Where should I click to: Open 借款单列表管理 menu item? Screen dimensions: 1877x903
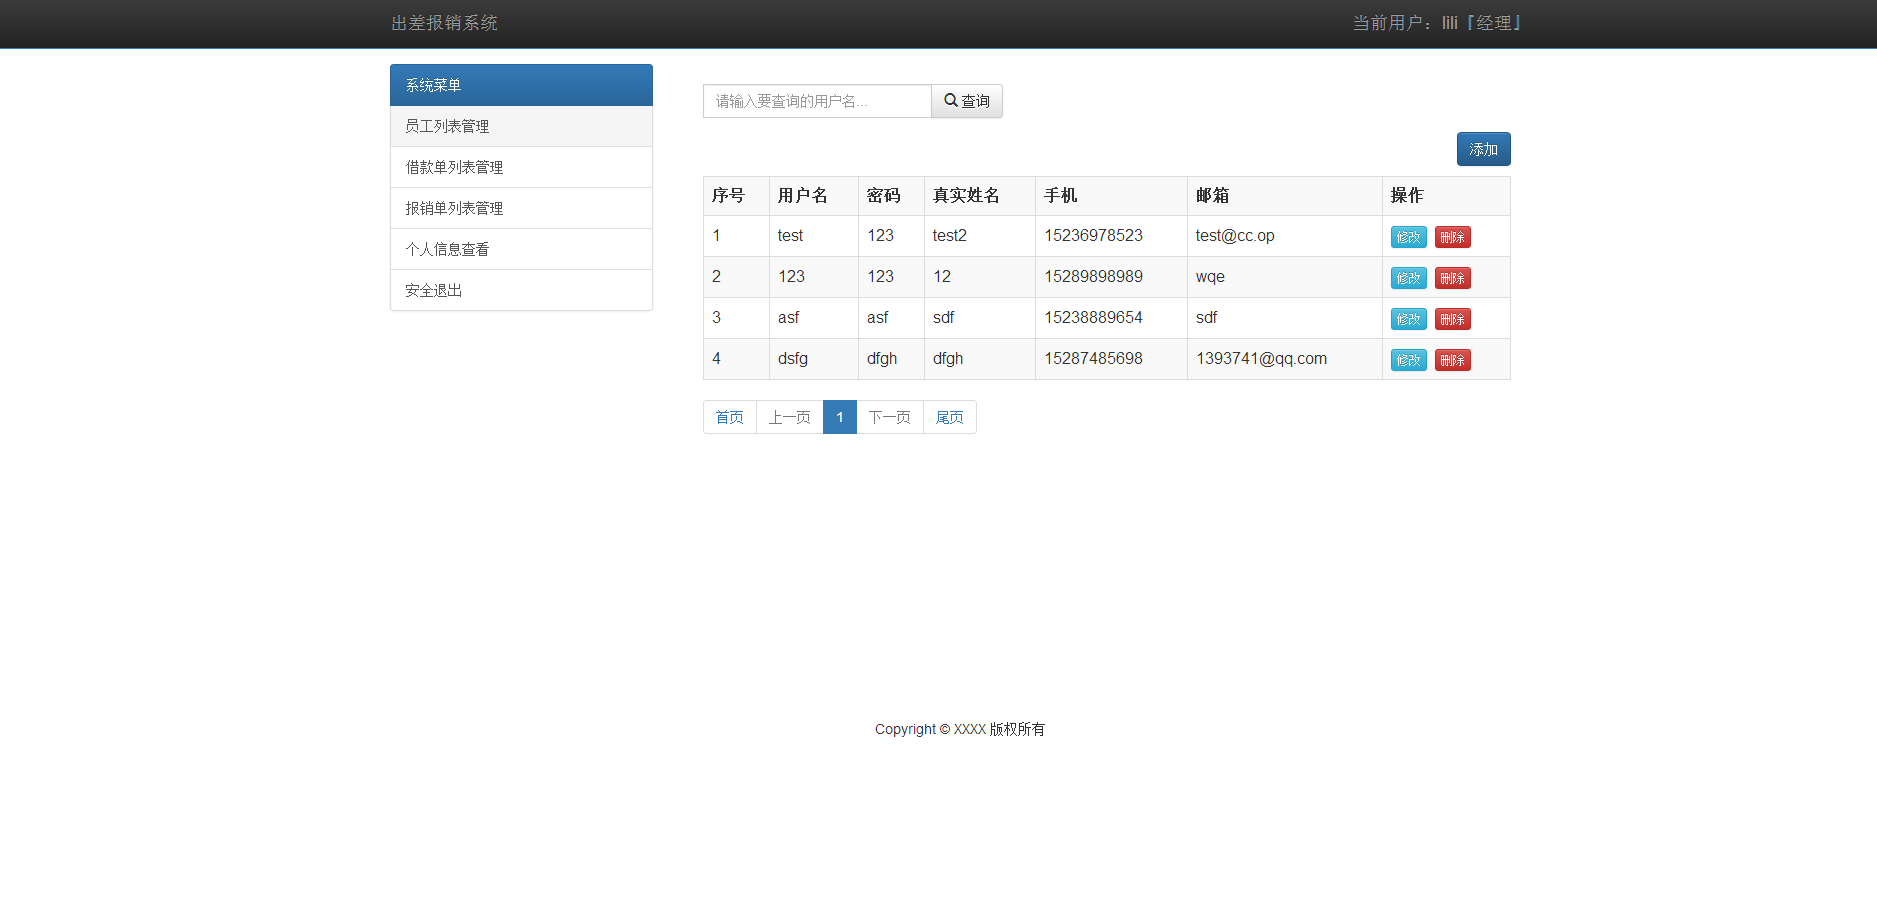(x=521, y=167)
